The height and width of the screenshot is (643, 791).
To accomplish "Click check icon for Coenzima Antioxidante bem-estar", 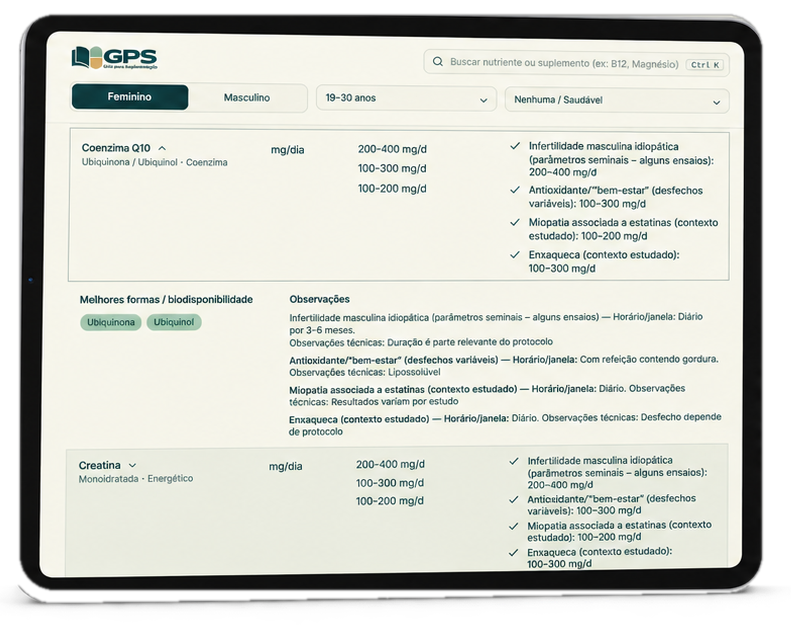I will pyautogui.click(x=515, y=190).
